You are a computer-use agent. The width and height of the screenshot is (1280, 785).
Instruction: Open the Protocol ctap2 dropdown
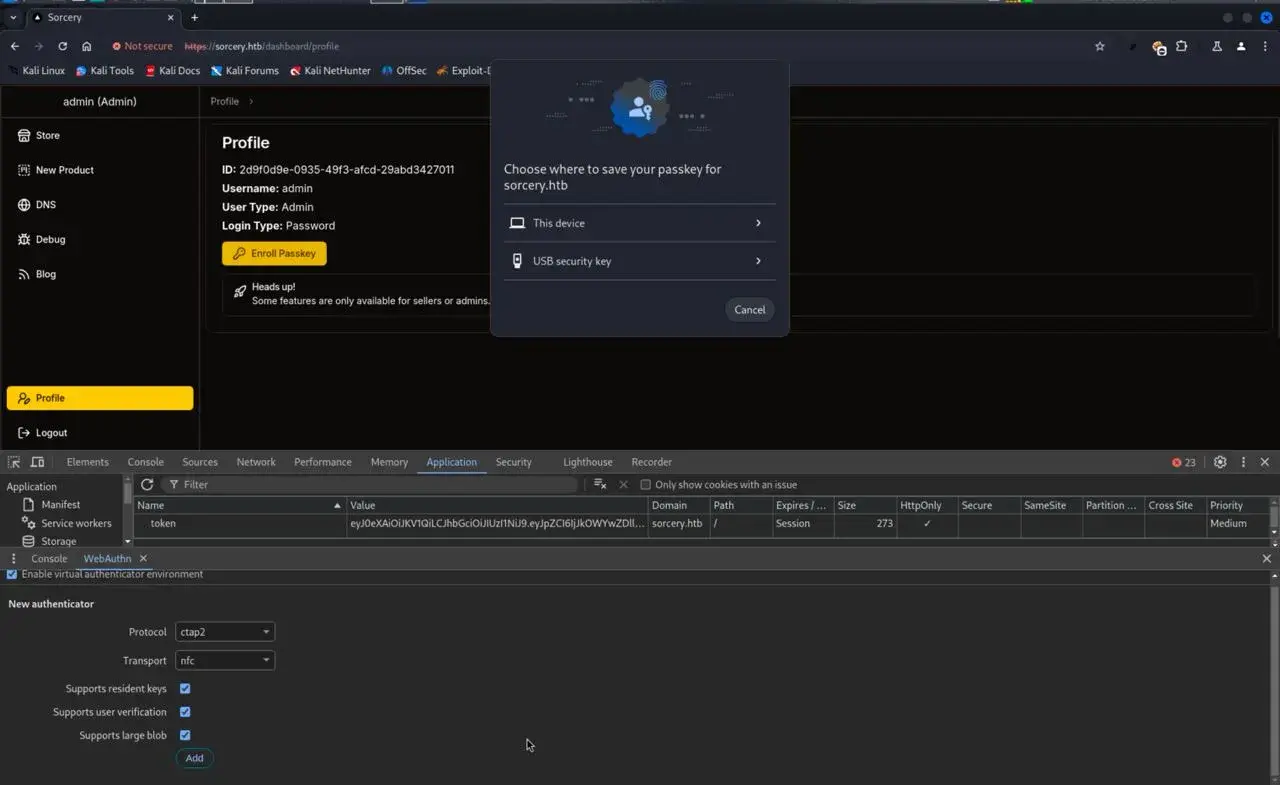(225, 632)
